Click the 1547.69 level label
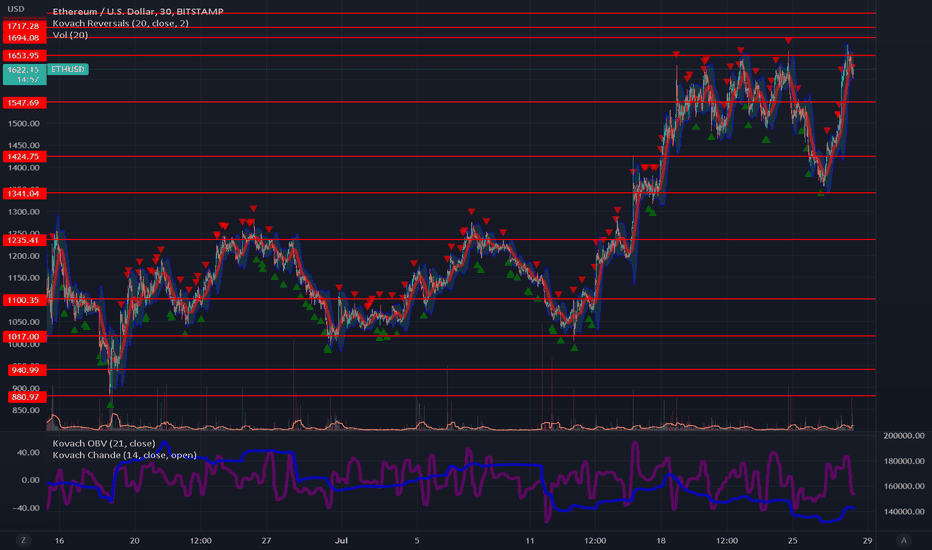 pyautogui.click(x=24, y=103)
